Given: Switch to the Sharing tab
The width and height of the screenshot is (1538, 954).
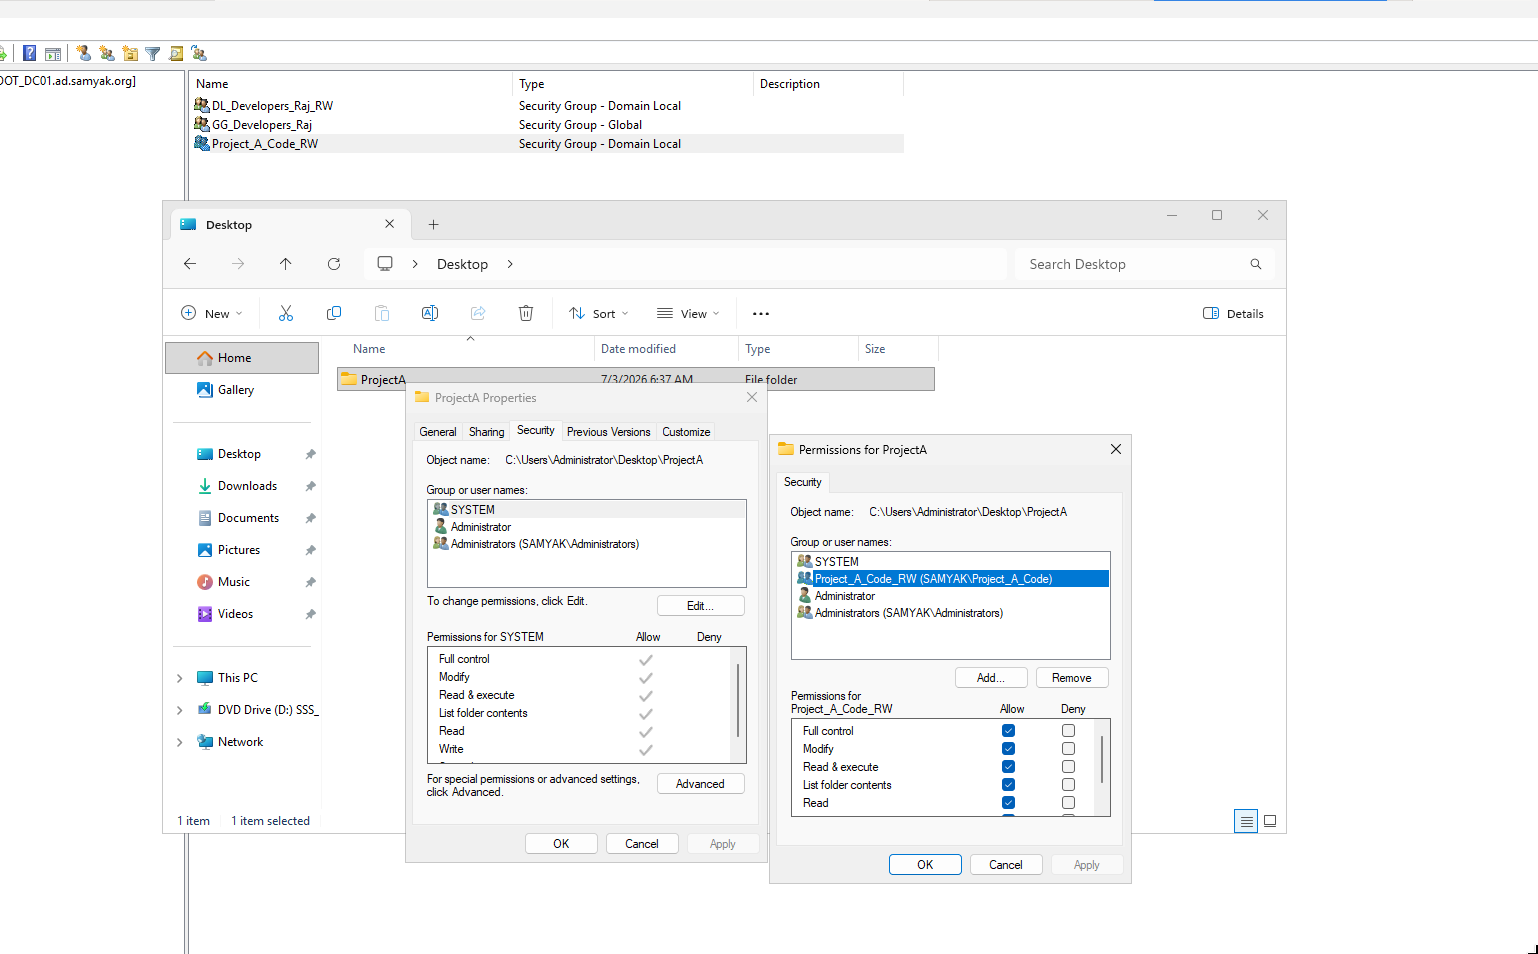Looking at the screenshot, I should 487,432.
